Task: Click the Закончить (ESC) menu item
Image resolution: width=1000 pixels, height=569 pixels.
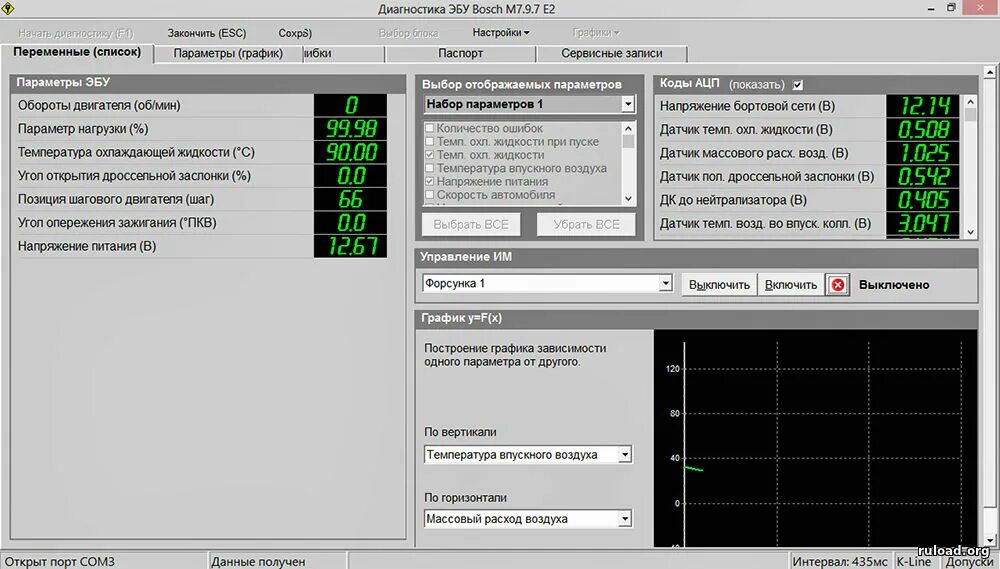Action: pos(207,33)
